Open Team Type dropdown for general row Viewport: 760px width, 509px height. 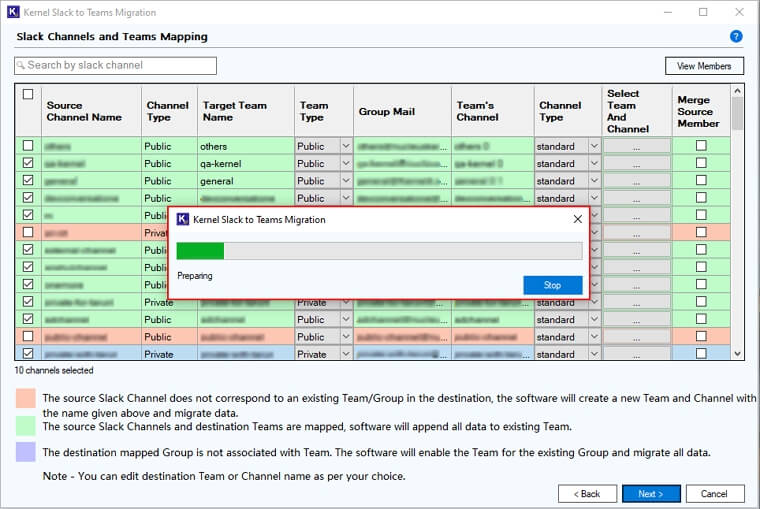346,181
